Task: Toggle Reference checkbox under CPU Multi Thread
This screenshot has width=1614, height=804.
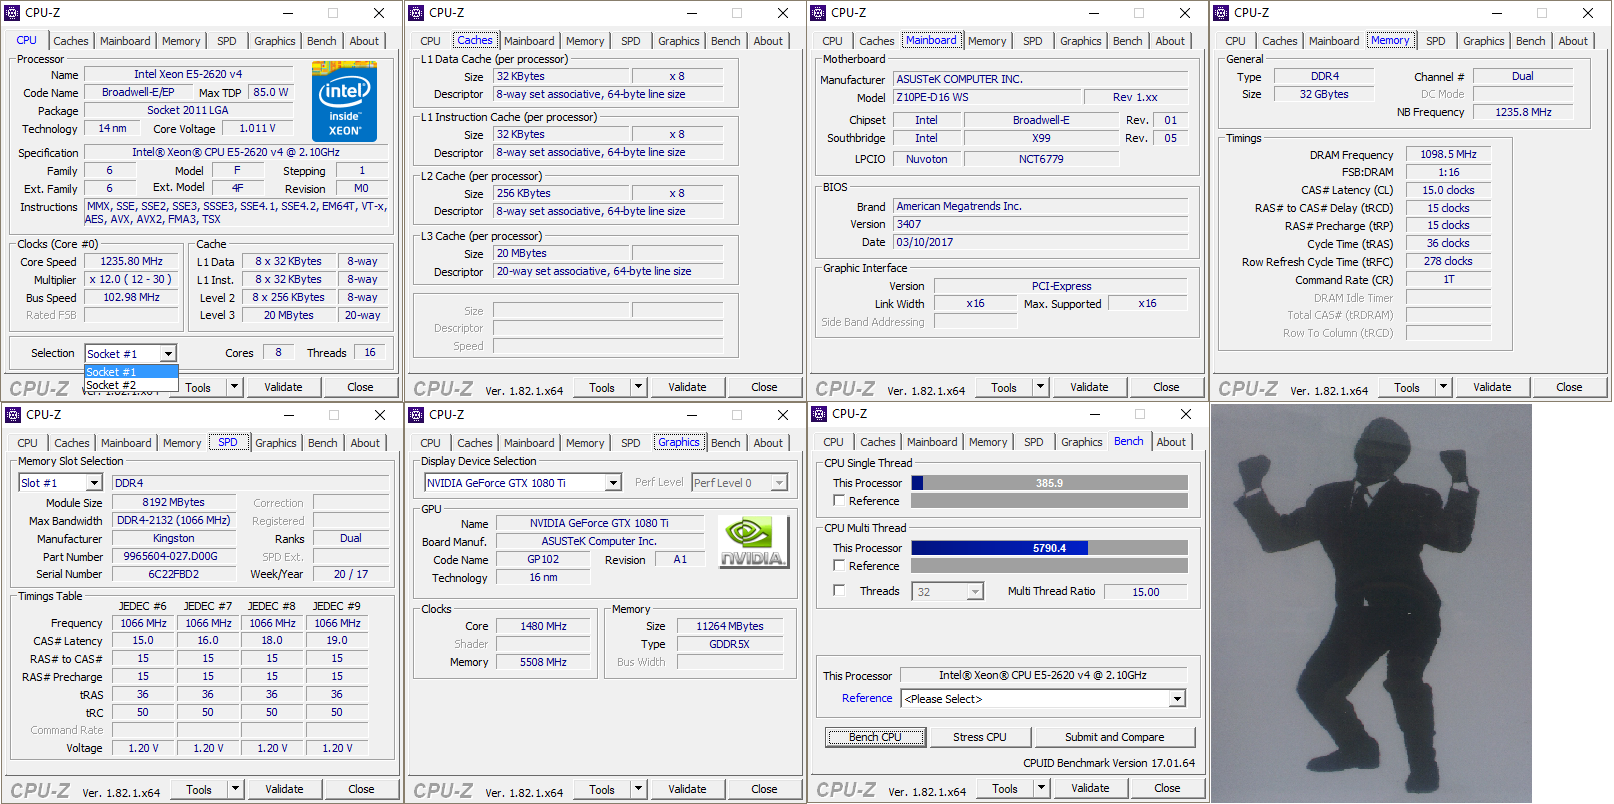Action: coord(839,566)
